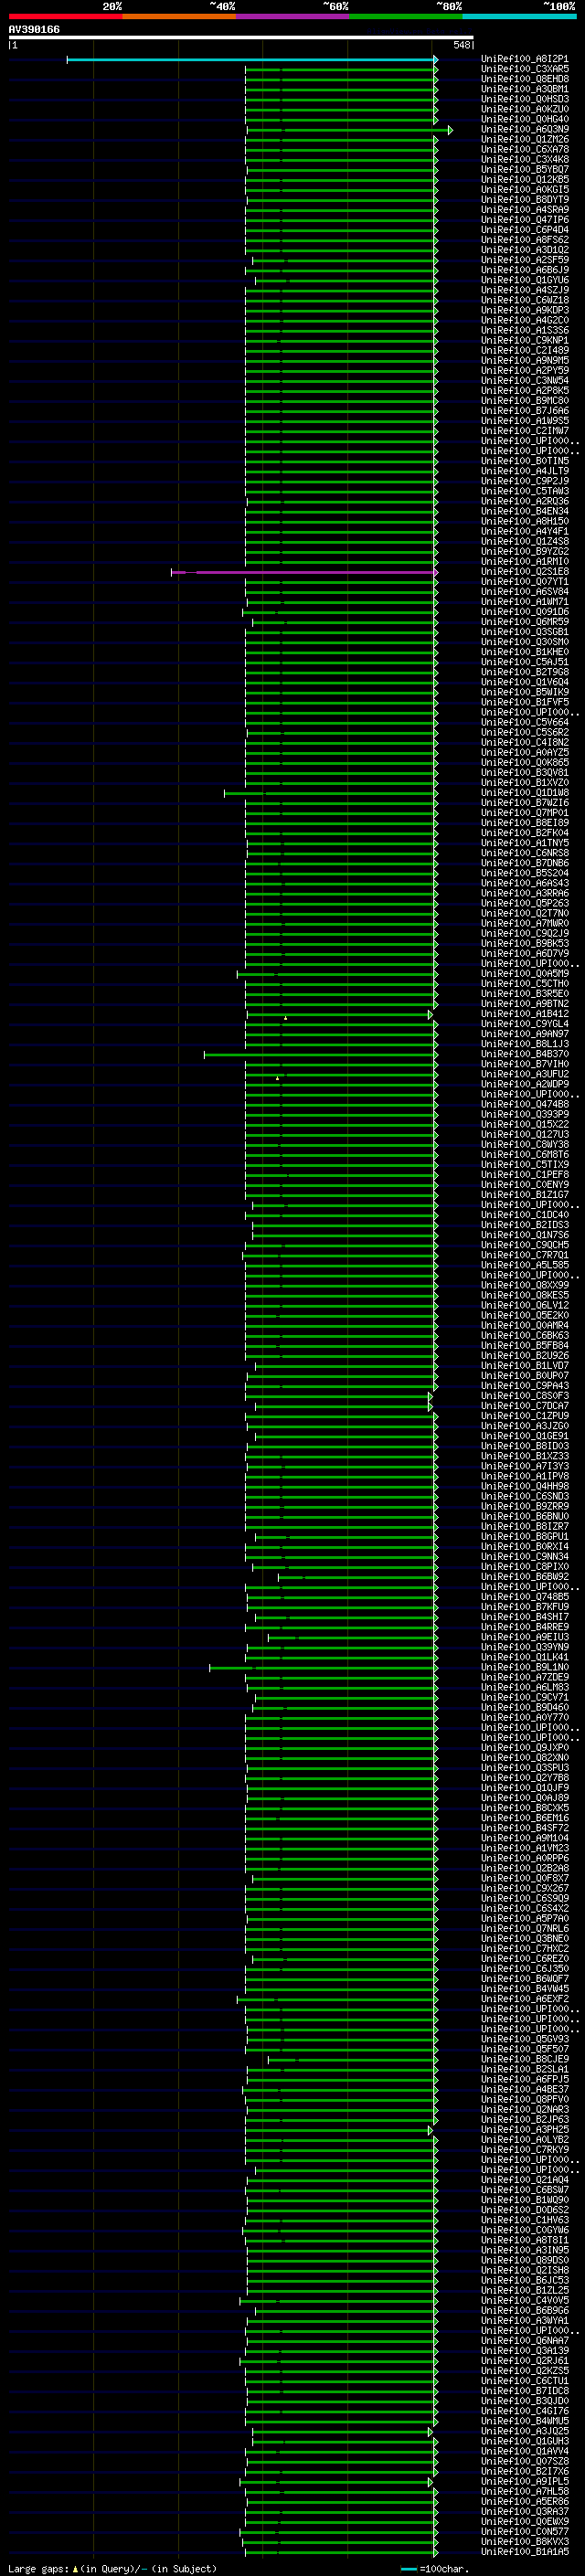
Task: Select hit UniRef100_B3QV81
Action: pos(524,772)
